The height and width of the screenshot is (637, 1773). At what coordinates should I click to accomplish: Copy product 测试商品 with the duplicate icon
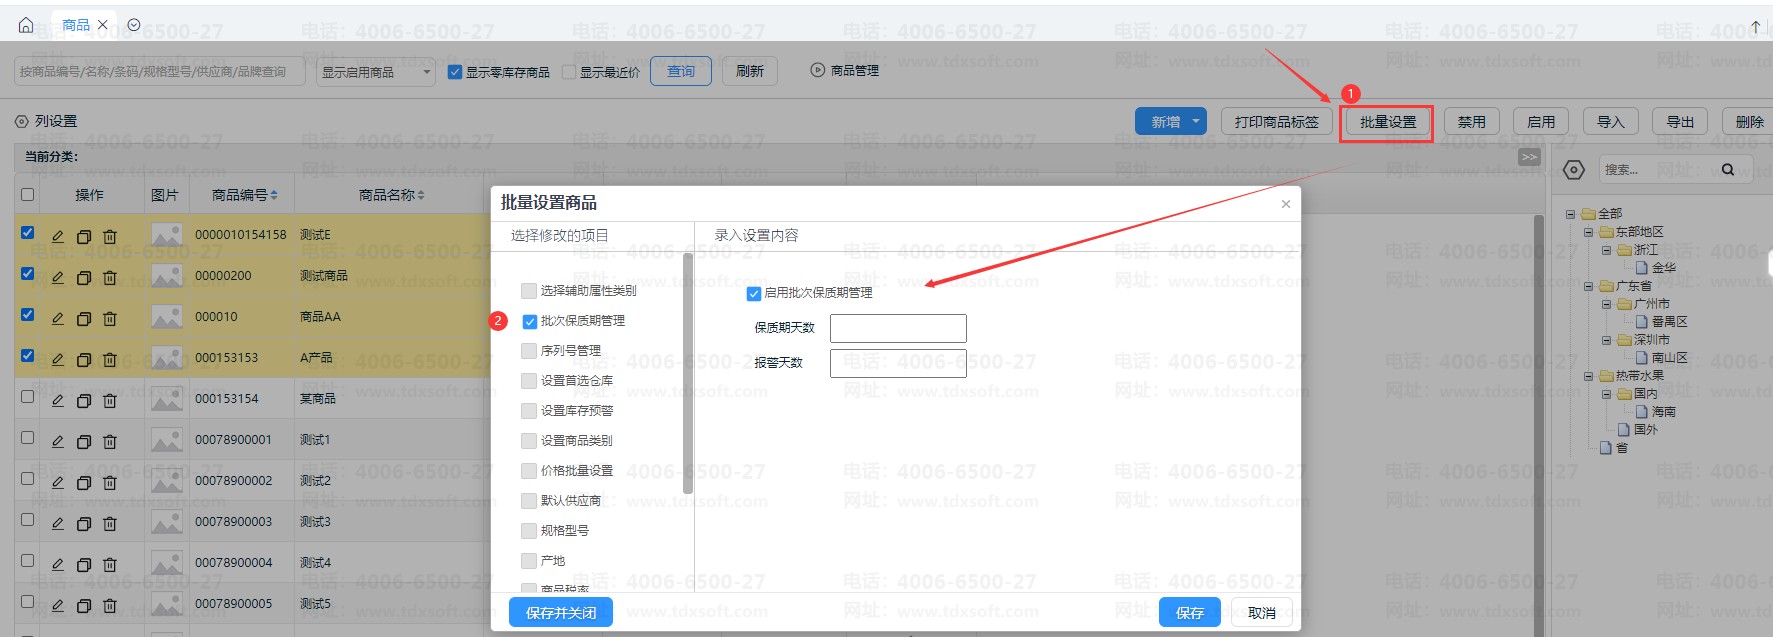pyautogui.click(x=84, y=277)
